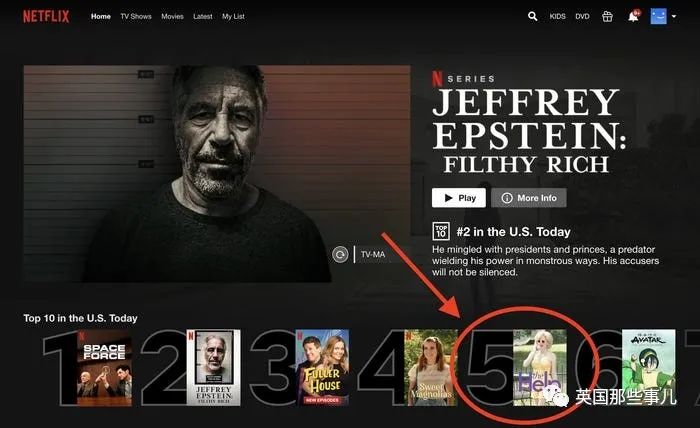Select the Fuller House thumbnail
The height and width of the screenshot is (428, 700).
[x=322, y=367]
